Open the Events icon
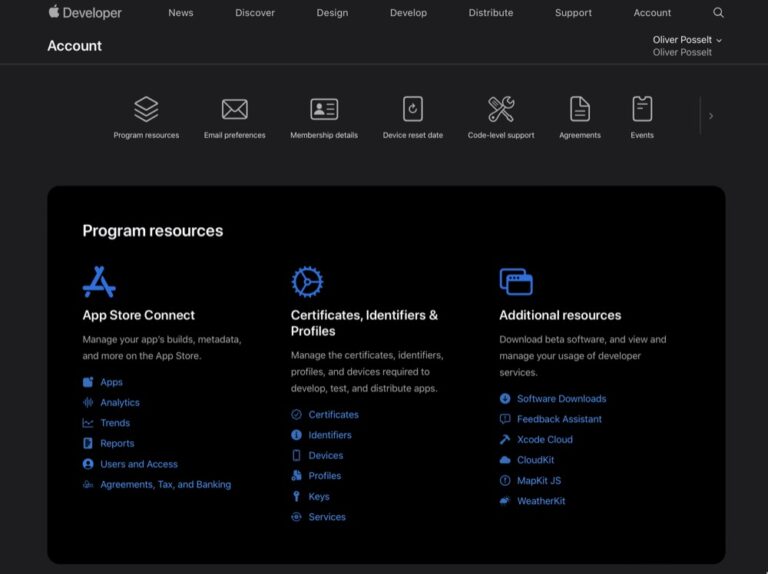This screenshot has width=768, height=574. [642, 109]
